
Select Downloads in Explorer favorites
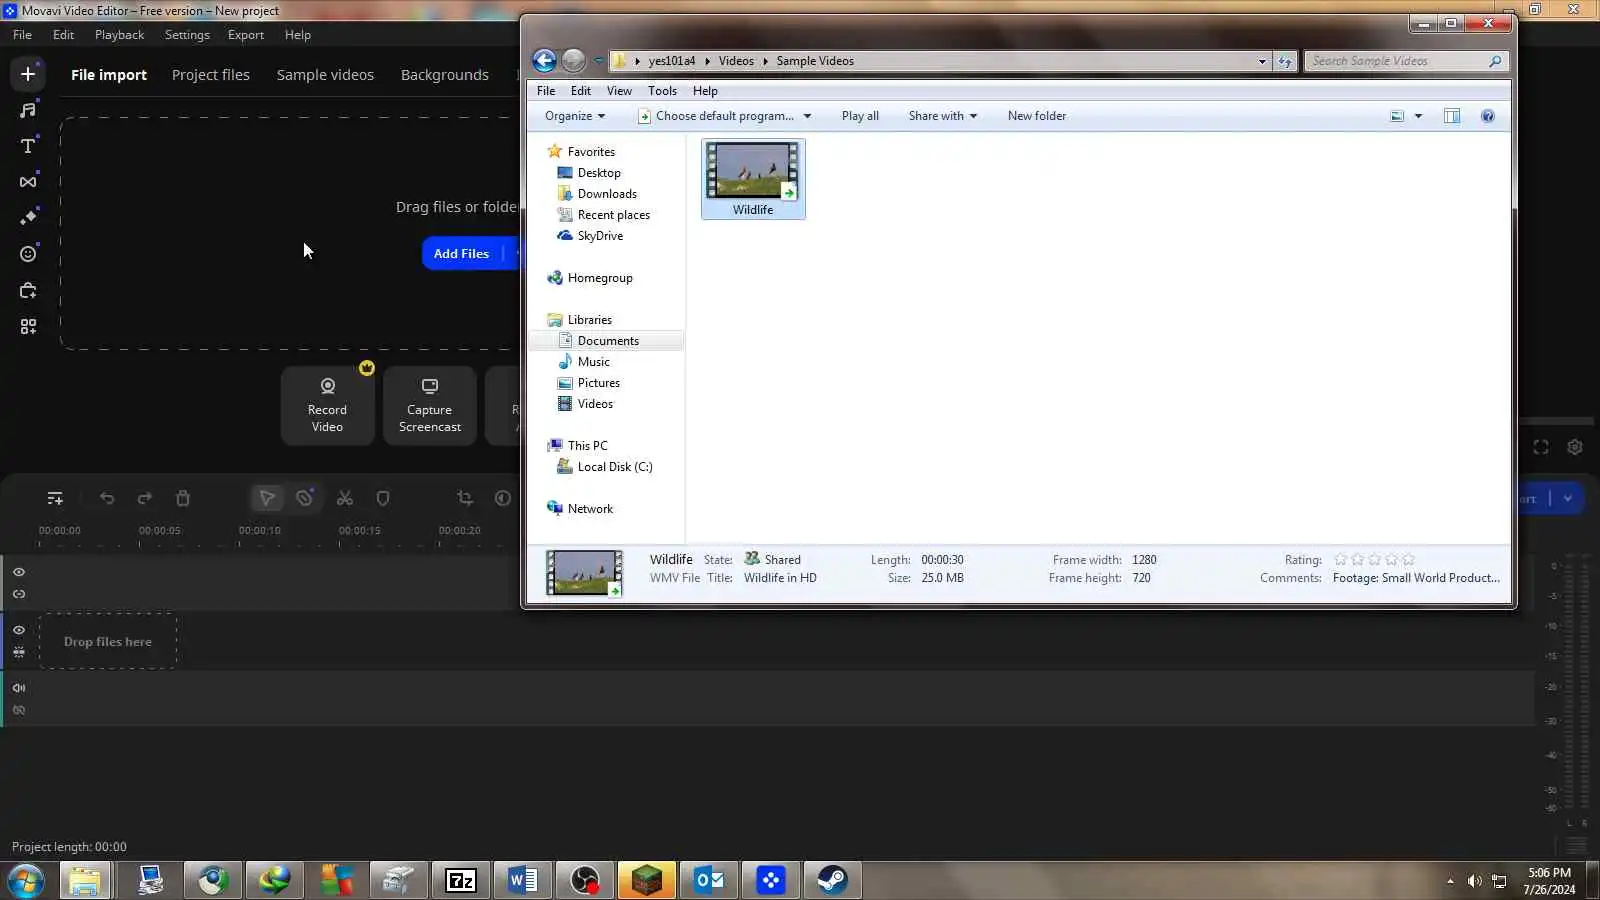[607, 194]
